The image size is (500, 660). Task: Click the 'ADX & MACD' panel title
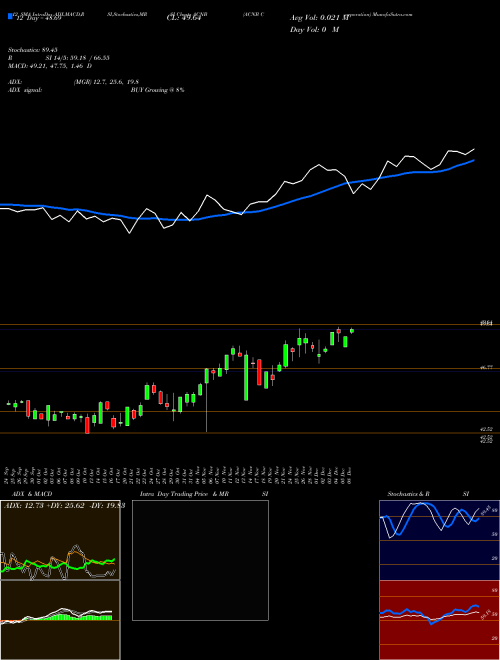[32, 494]
